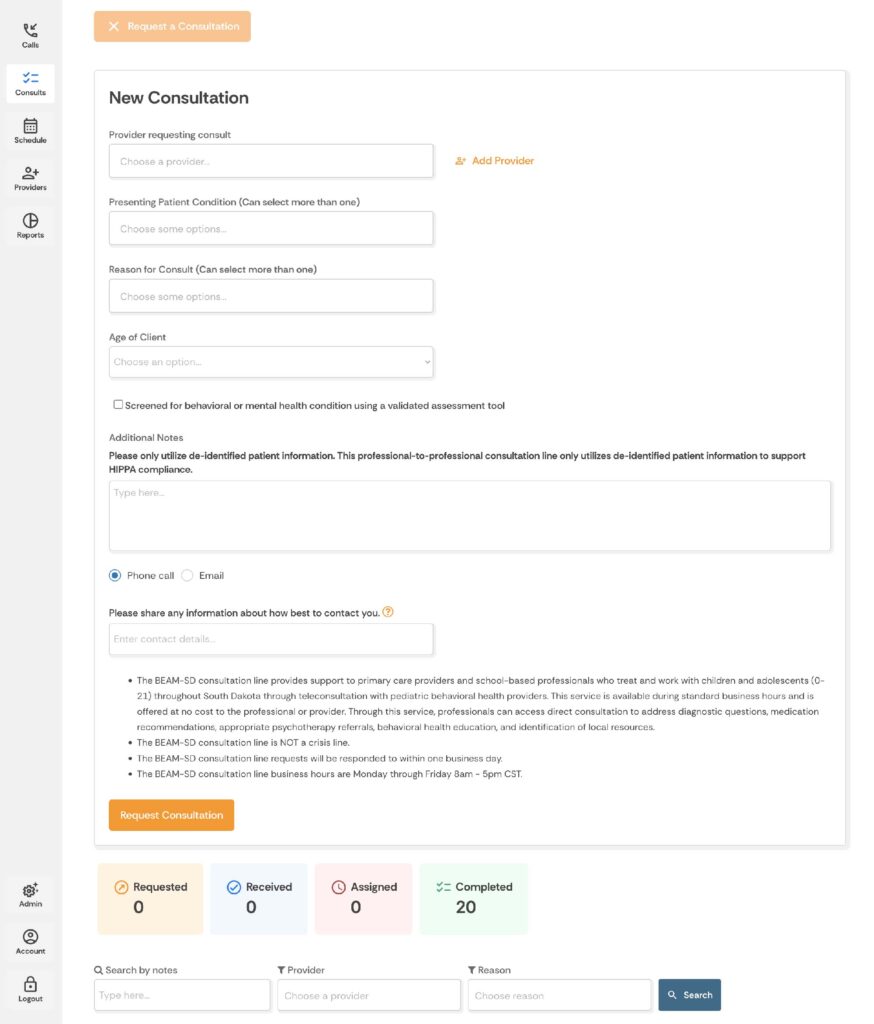874x1024 pixels.
Task: Select the Phone call radio option
Action: [115, 576]
